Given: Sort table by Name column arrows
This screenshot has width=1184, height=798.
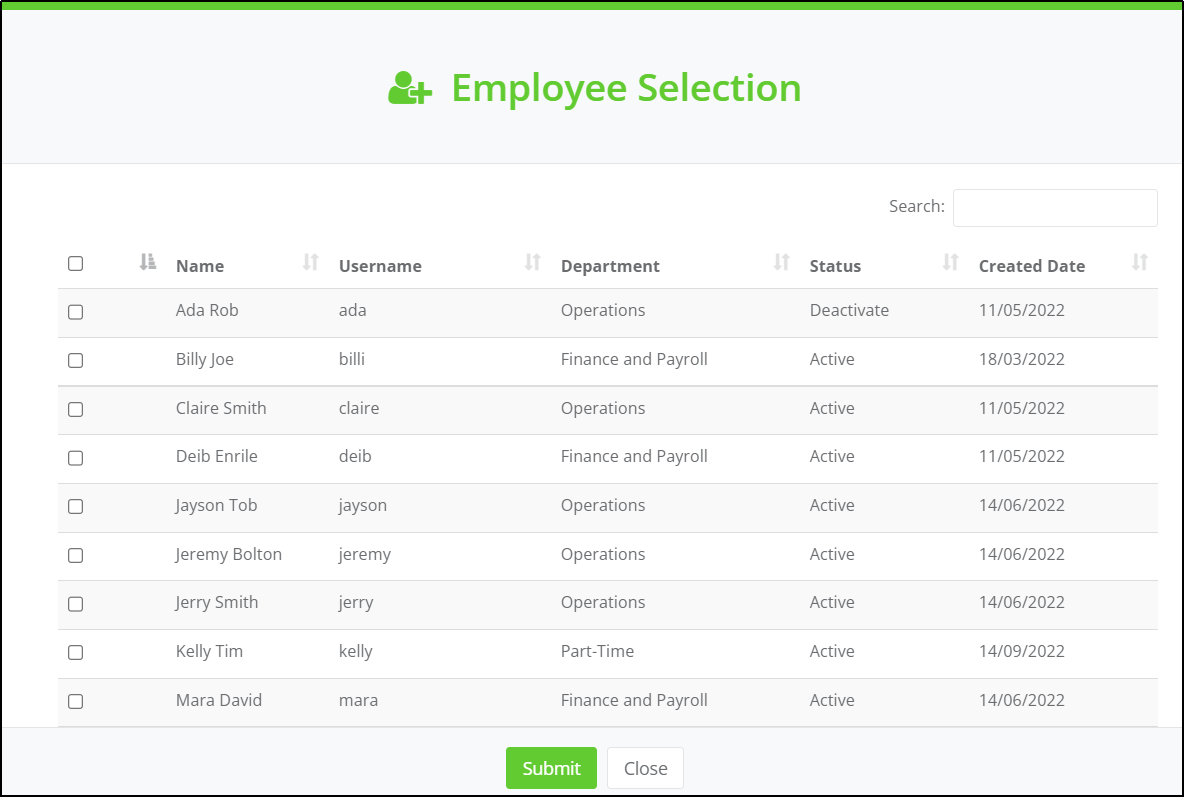Looking at the screenshot, I should click(310, 262).
